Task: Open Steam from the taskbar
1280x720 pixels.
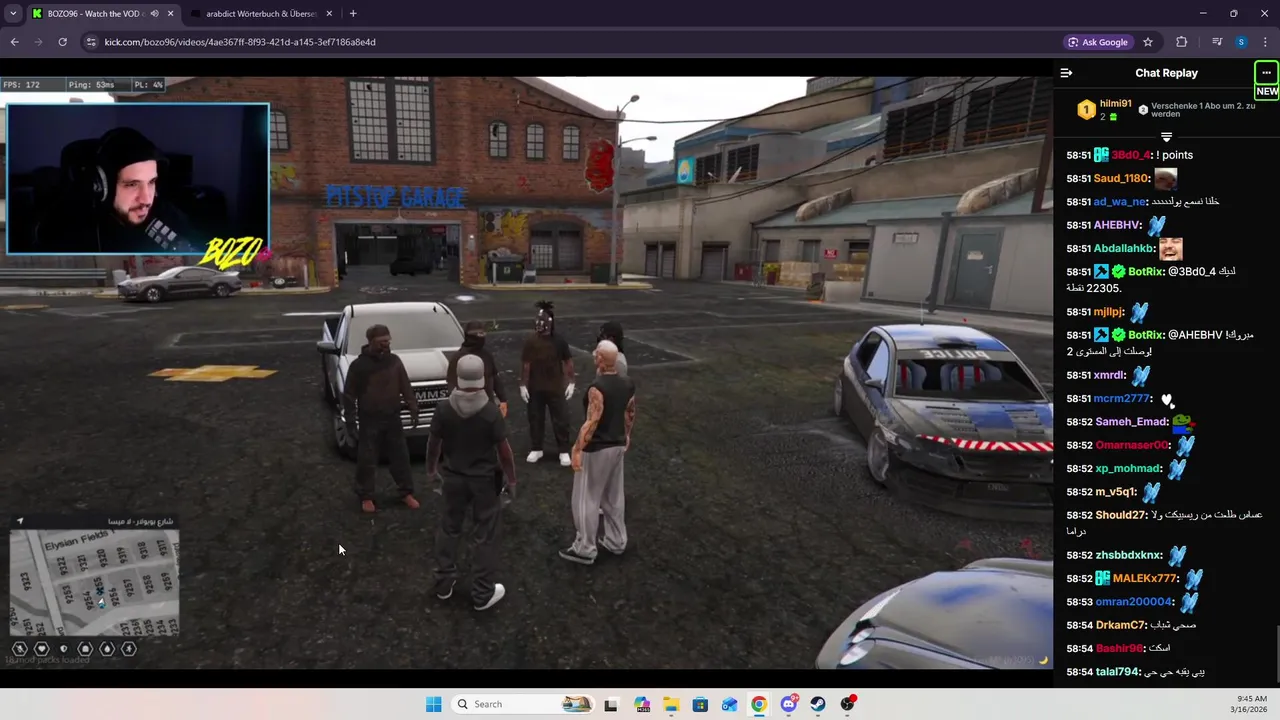Action: pyautogui.click(x=818, y=704)
